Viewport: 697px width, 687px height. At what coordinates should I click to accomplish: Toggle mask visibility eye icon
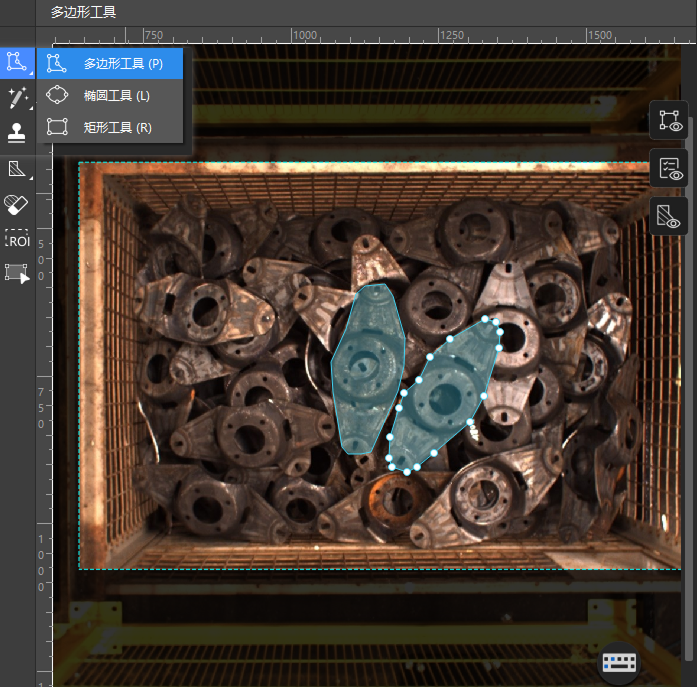point(668,215)
